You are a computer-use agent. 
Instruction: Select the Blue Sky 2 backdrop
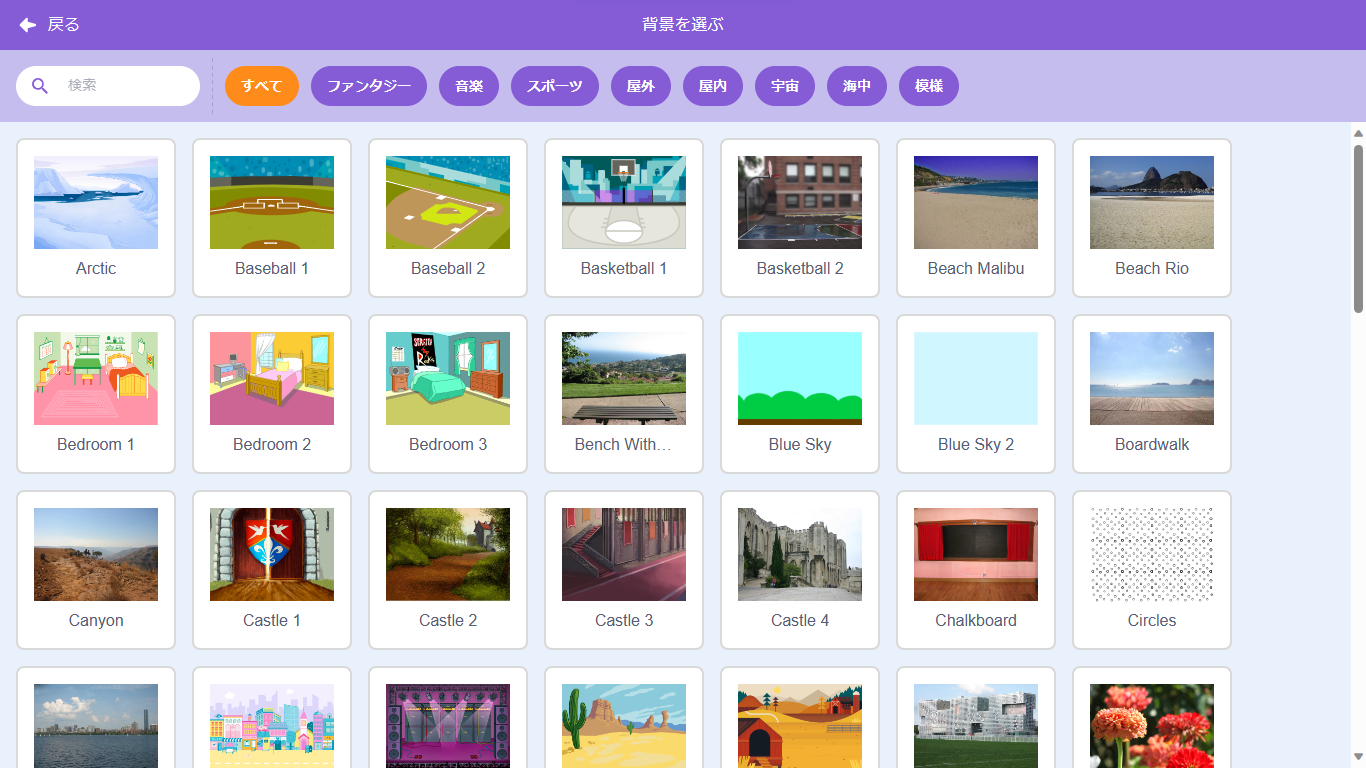[976, 394]
